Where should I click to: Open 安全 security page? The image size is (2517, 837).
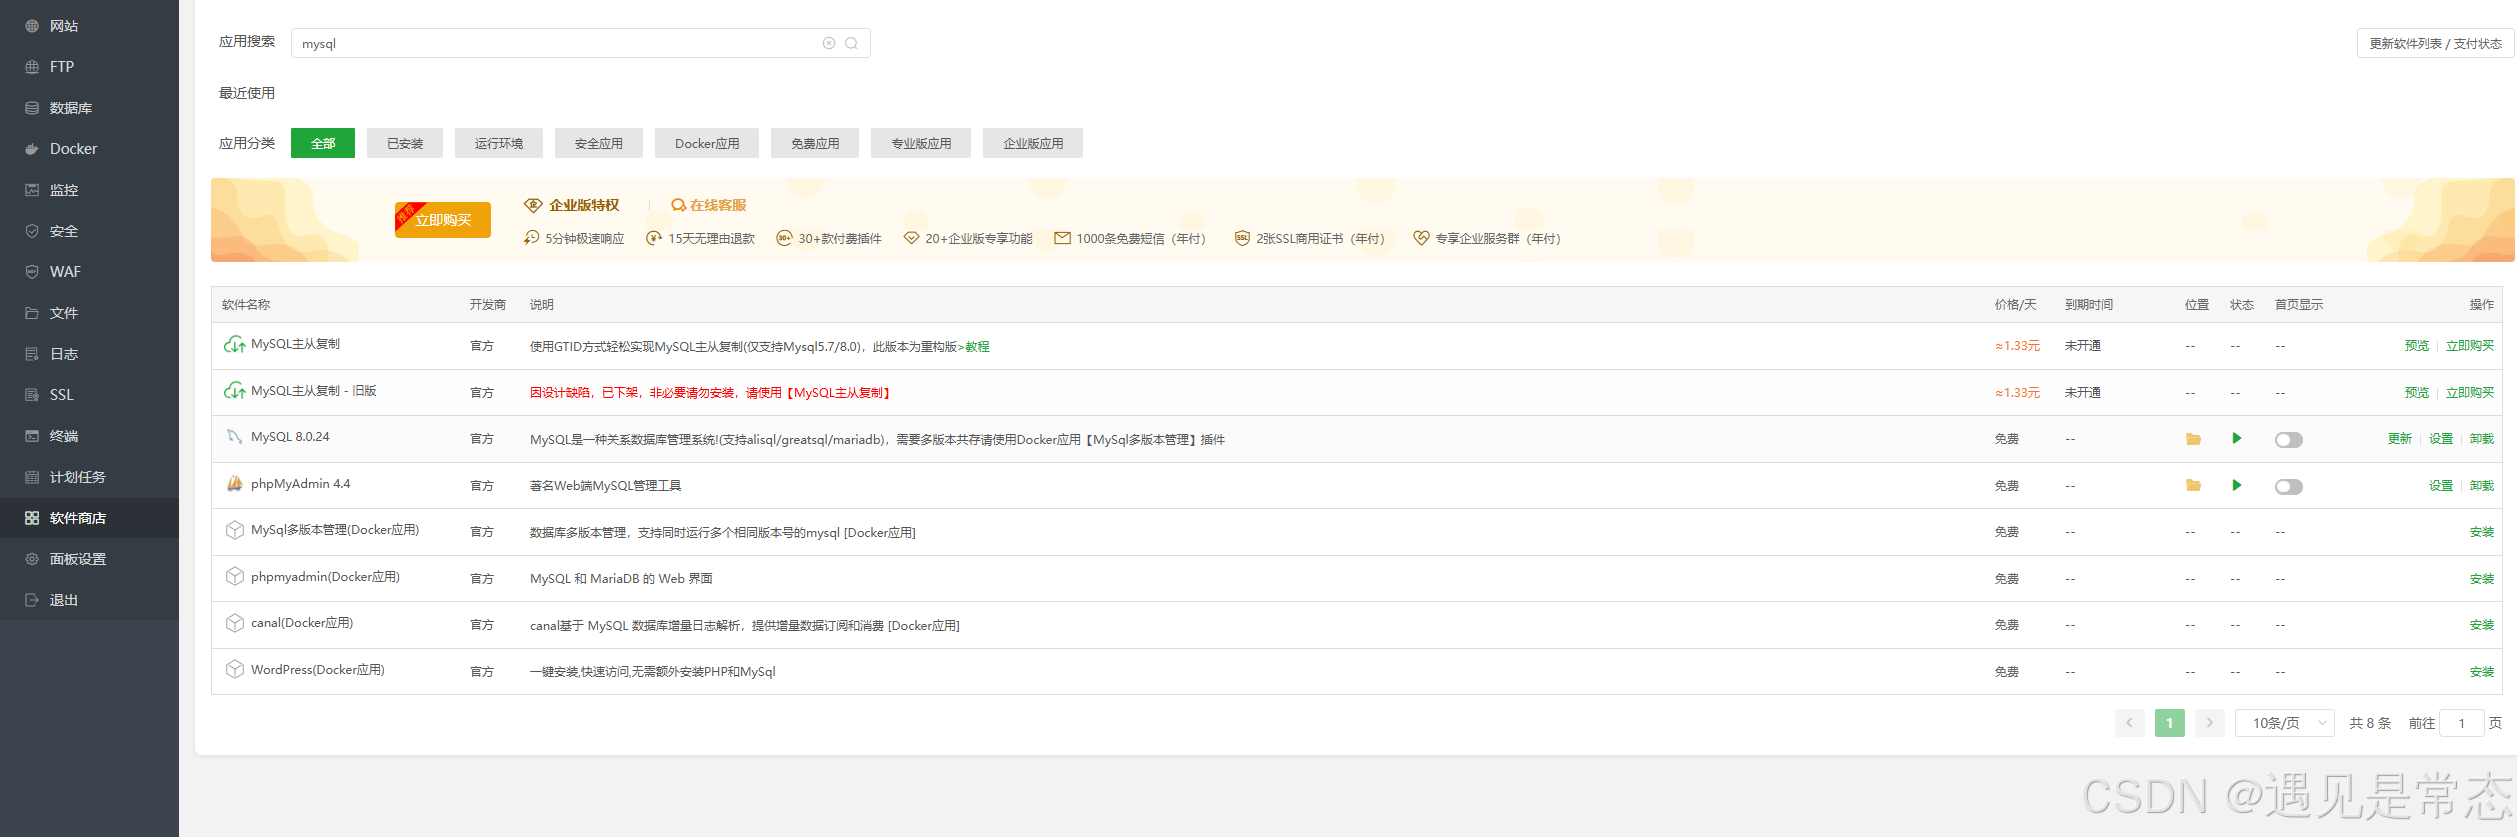point(64,231)
